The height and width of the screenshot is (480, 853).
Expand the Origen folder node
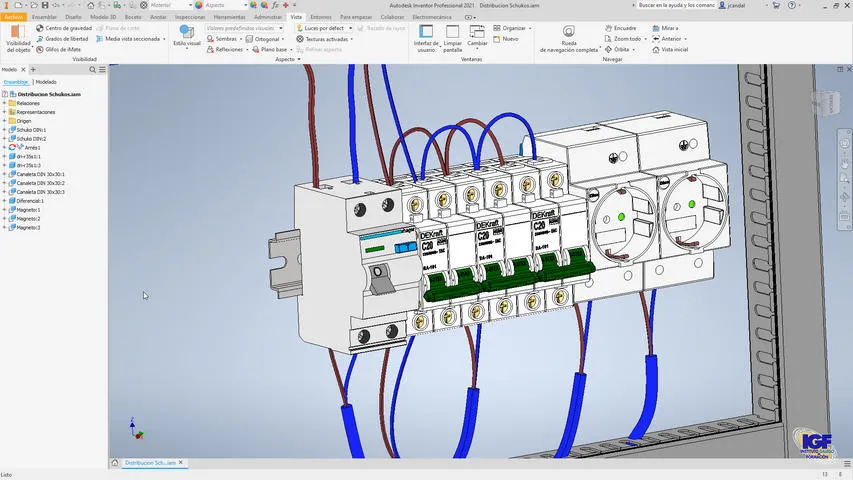coord(4,121)
